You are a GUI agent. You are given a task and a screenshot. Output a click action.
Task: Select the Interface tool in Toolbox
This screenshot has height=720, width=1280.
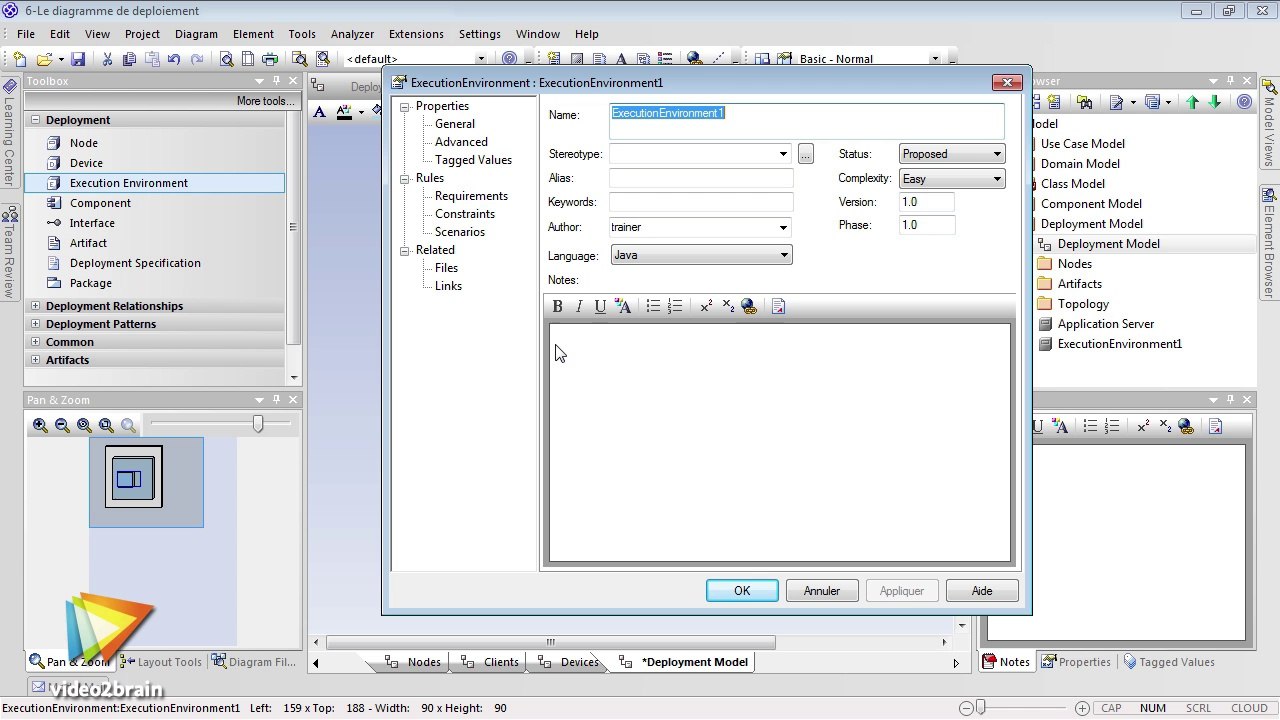tap(92, 223)
